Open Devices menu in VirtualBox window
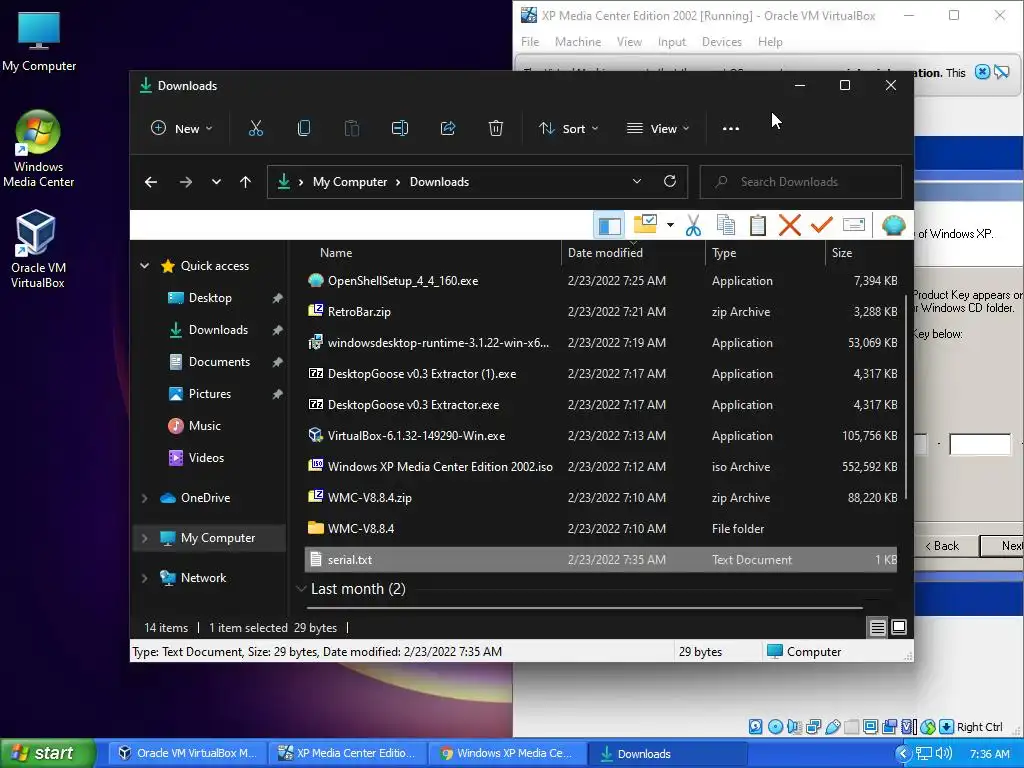 point(722,42)
